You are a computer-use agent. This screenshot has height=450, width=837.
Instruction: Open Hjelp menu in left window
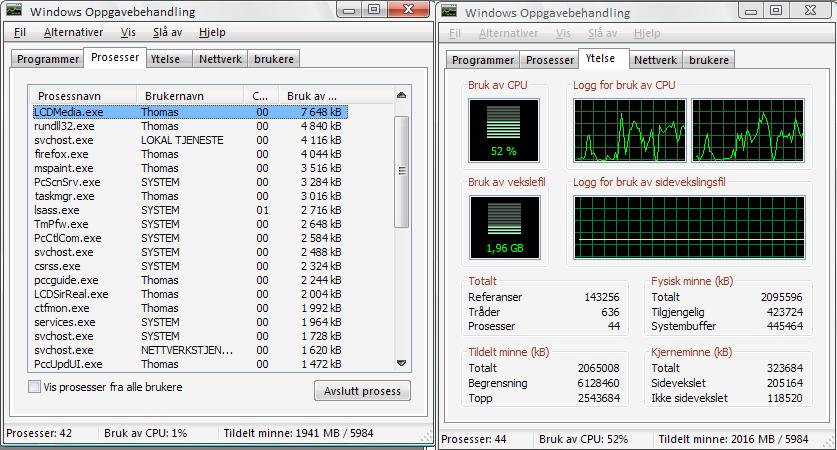pyautogui.click(x=212, y=33)
